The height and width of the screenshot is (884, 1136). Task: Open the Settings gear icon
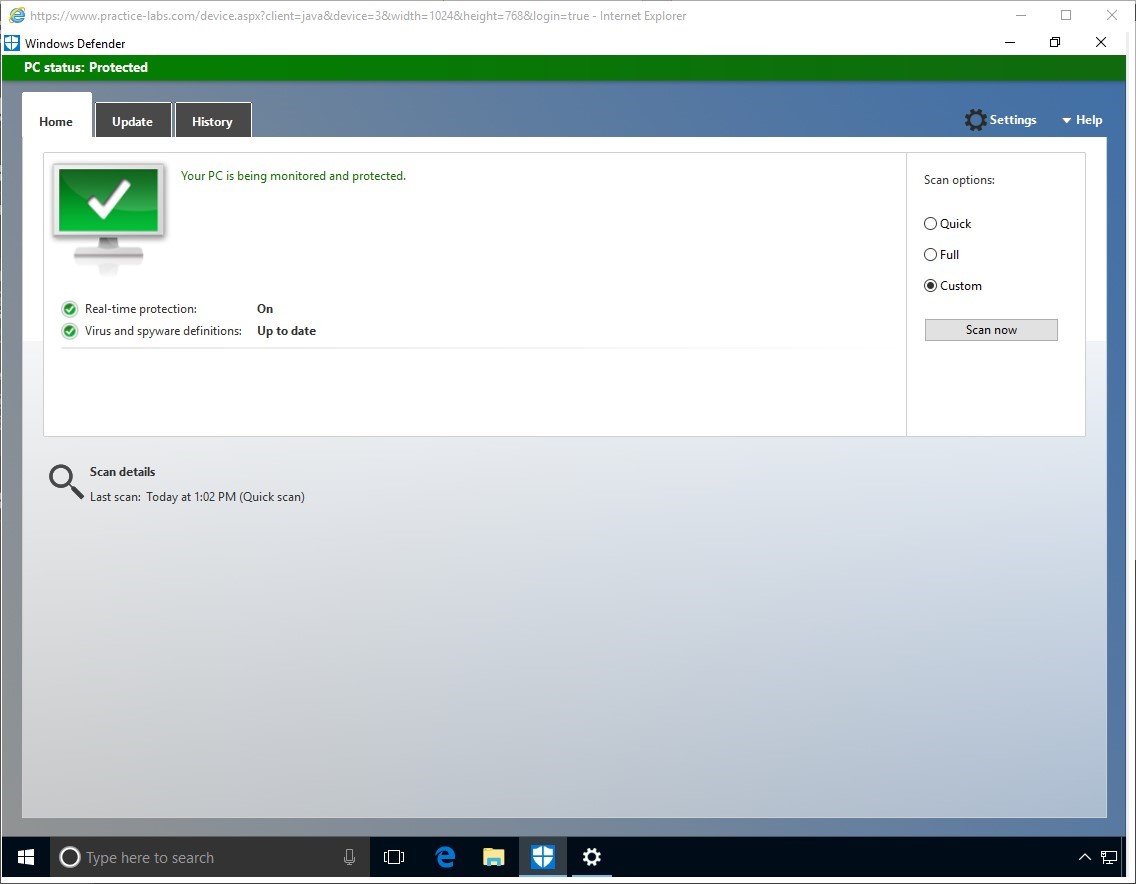(x=975, y=120)
